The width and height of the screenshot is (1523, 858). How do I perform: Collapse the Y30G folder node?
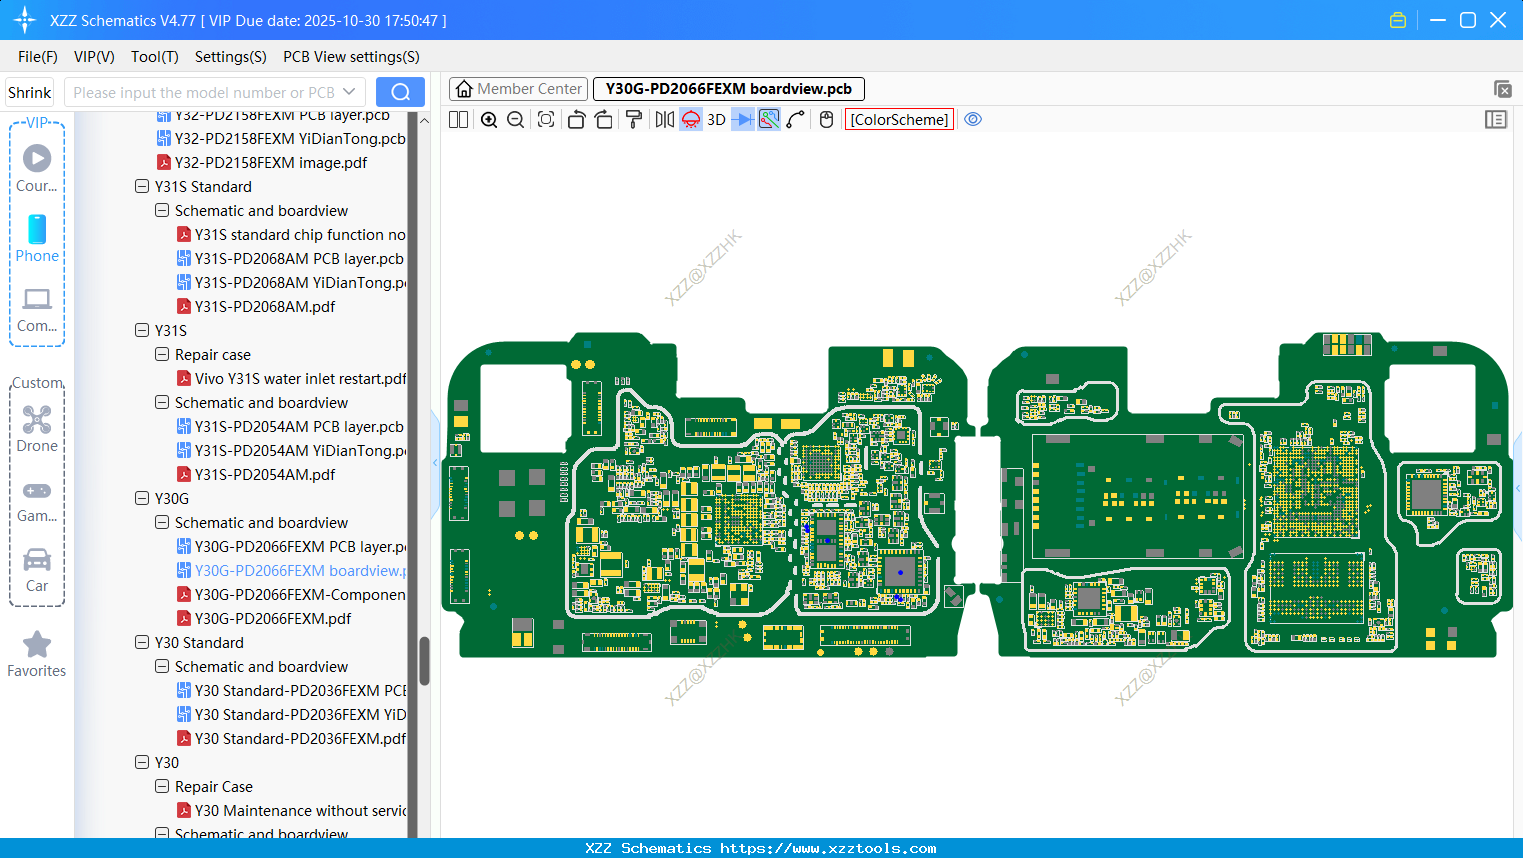142,499
